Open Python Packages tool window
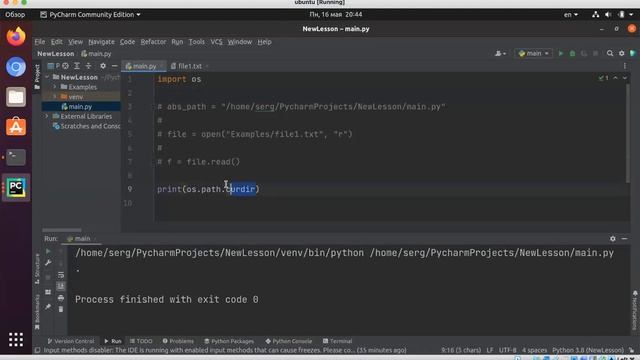Screen dimensions: 640x360 pos(229,341)
